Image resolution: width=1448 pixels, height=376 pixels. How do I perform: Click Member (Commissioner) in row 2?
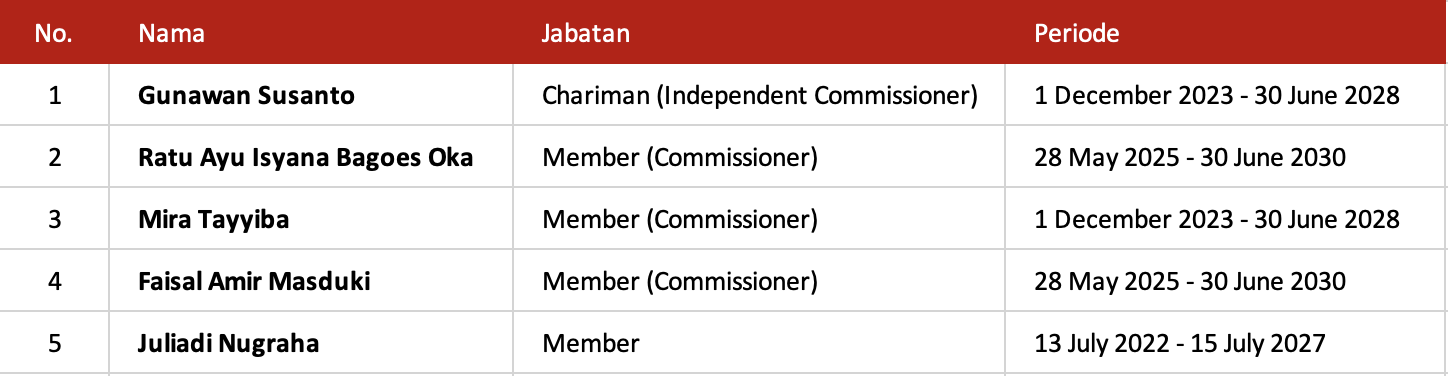[x=679, y=158]
